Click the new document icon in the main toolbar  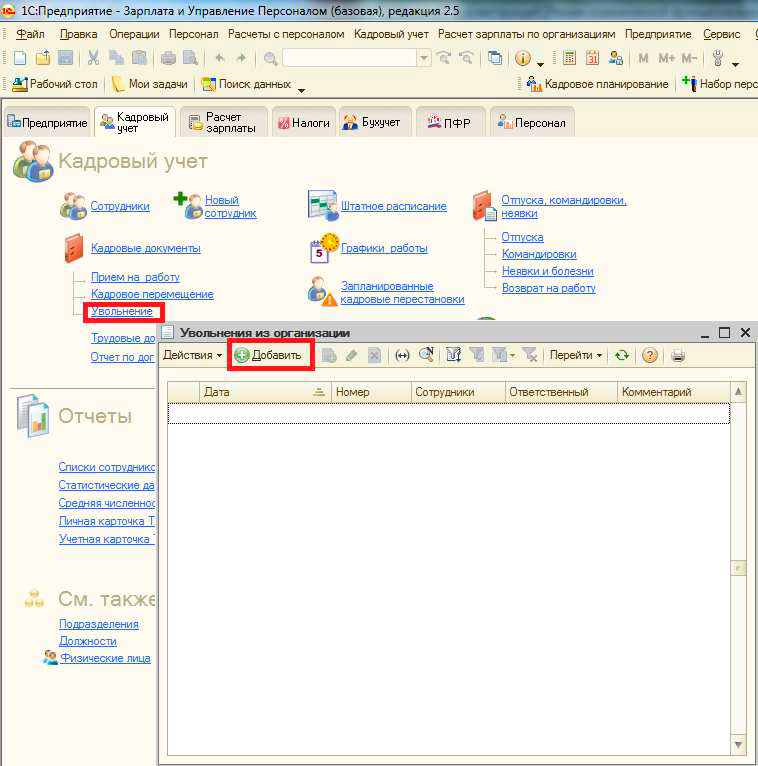[x=19, y=59]
